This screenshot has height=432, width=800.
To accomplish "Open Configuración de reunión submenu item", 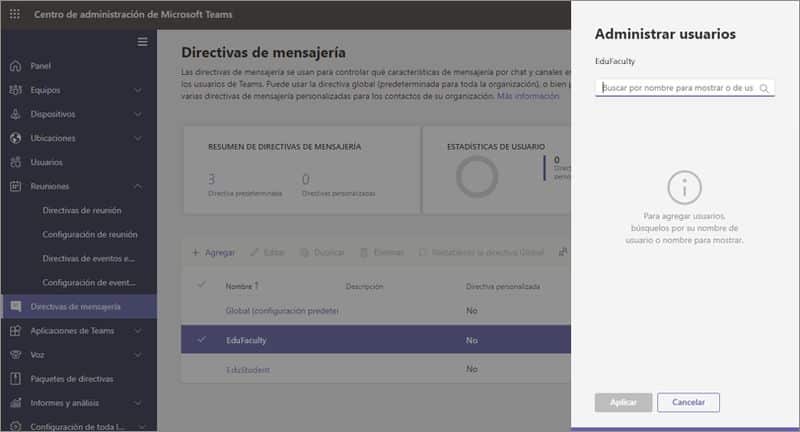I will click(90, 234).
